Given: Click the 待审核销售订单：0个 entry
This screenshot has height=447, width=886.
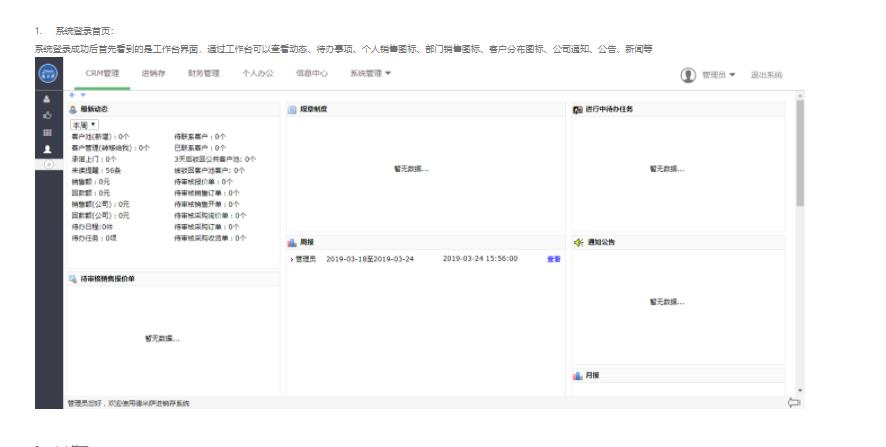Looking at the screenshot, I should [207, 193].
